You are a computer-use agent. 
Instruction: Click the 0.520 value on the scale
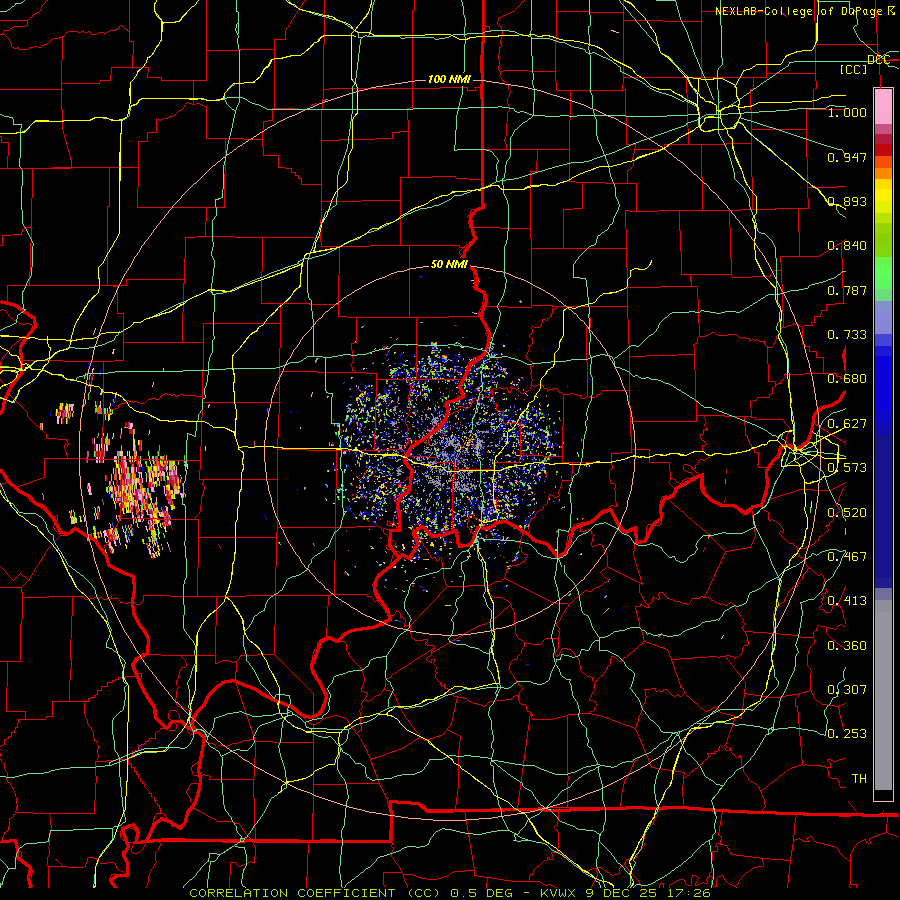847,513
